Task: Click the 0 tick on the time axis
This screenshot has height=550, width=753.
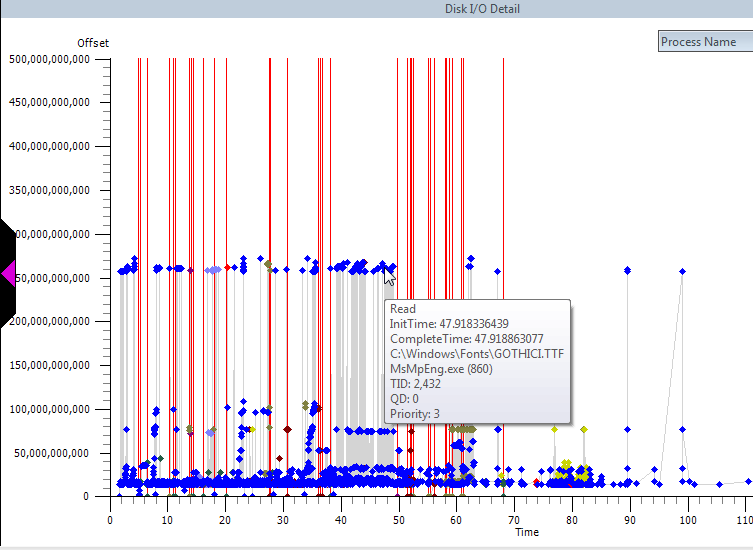Action: click(110, 520)
